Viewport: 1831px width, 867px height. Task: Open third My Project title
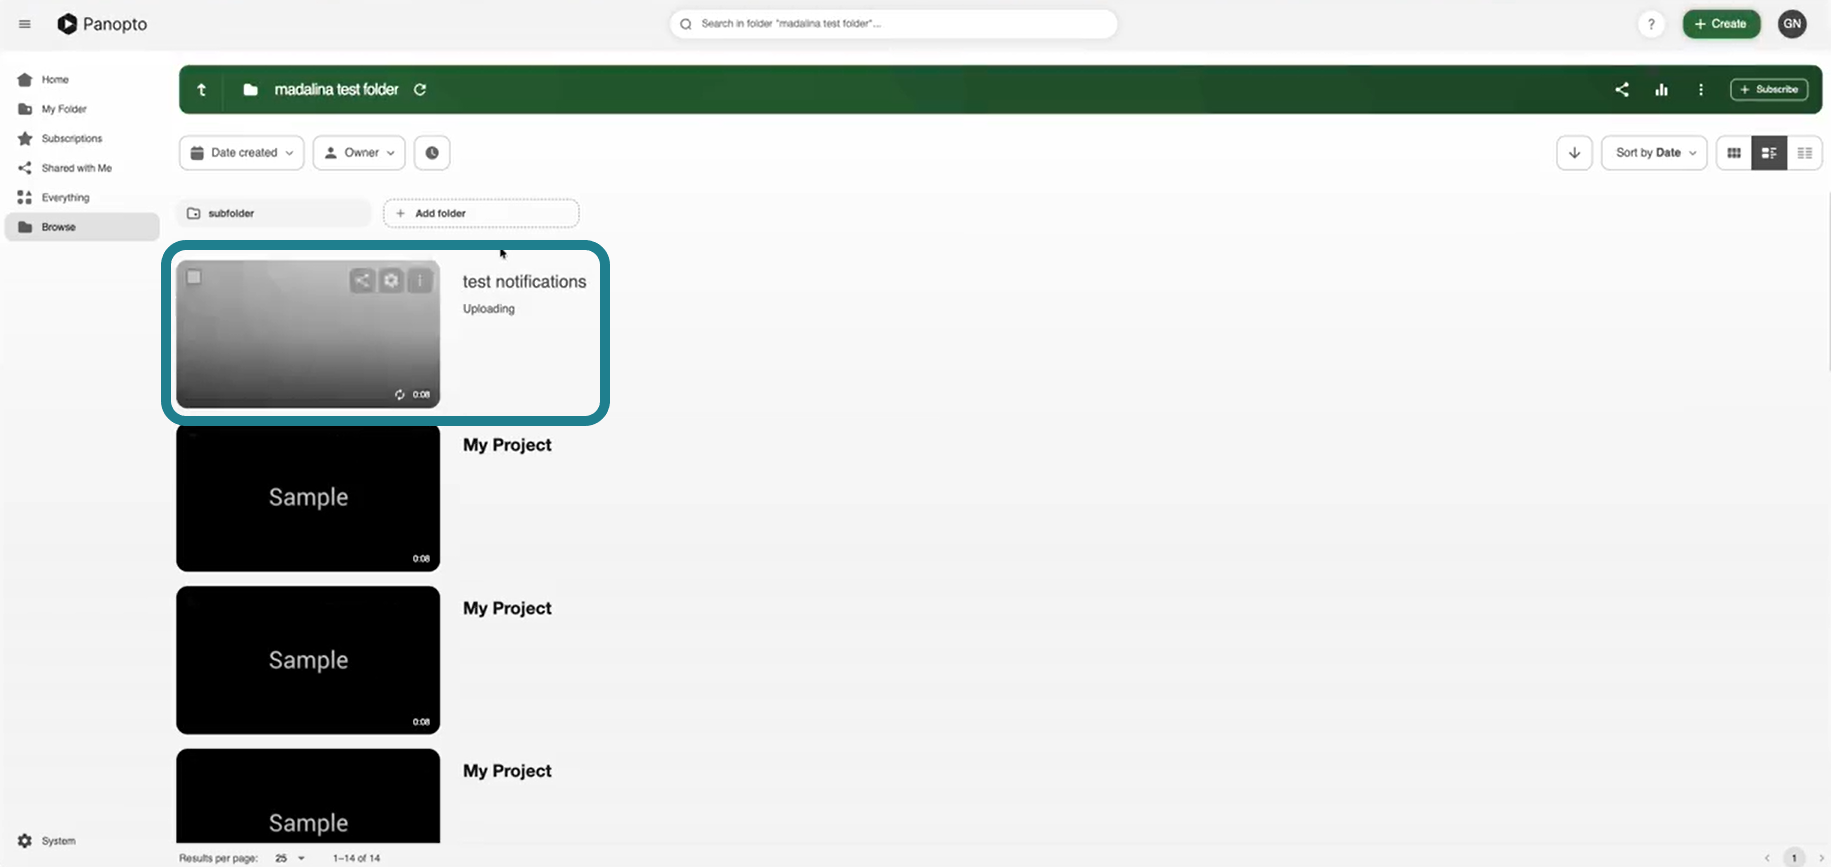507,771
